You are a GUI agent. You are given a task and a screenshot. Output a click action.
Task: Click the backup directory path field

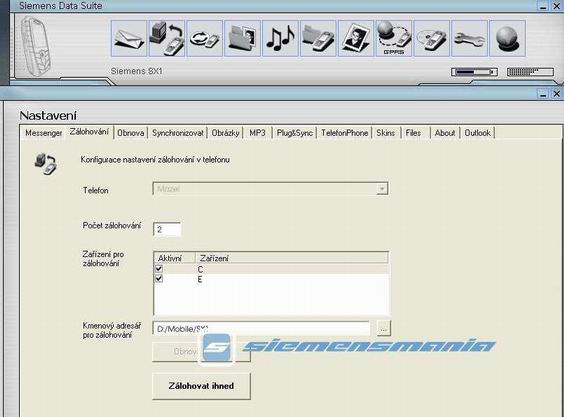pyautogui.click(x=261, y=328)
